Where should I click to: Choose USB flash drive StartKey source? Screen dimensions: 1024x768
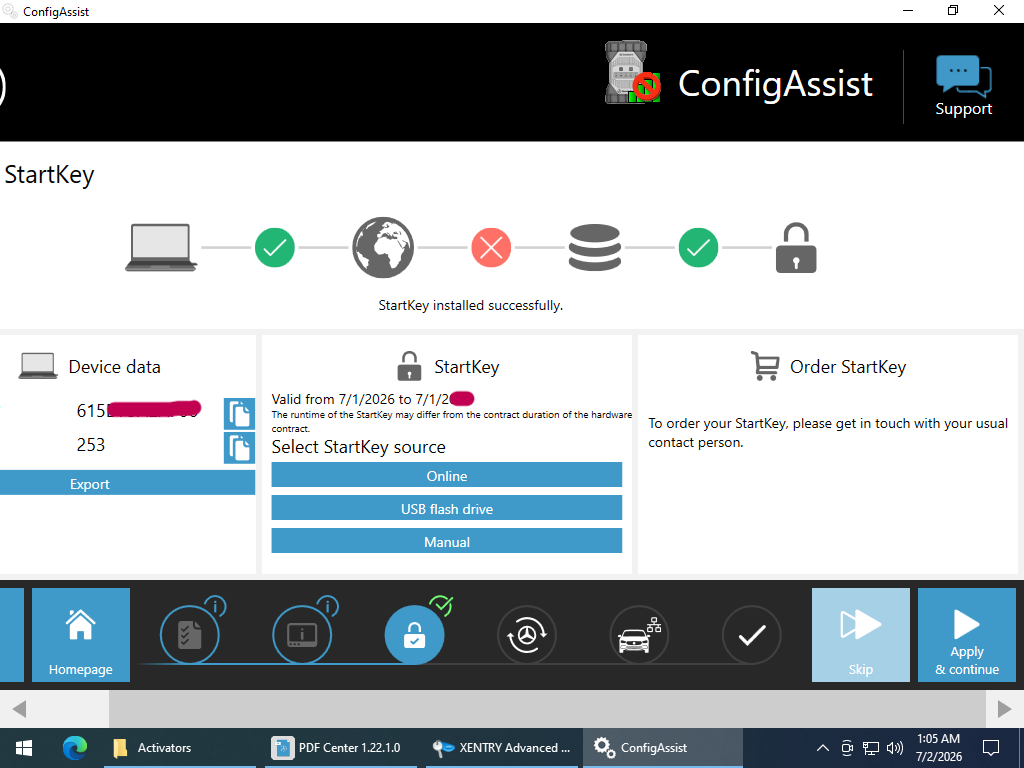tap(447, 508)
